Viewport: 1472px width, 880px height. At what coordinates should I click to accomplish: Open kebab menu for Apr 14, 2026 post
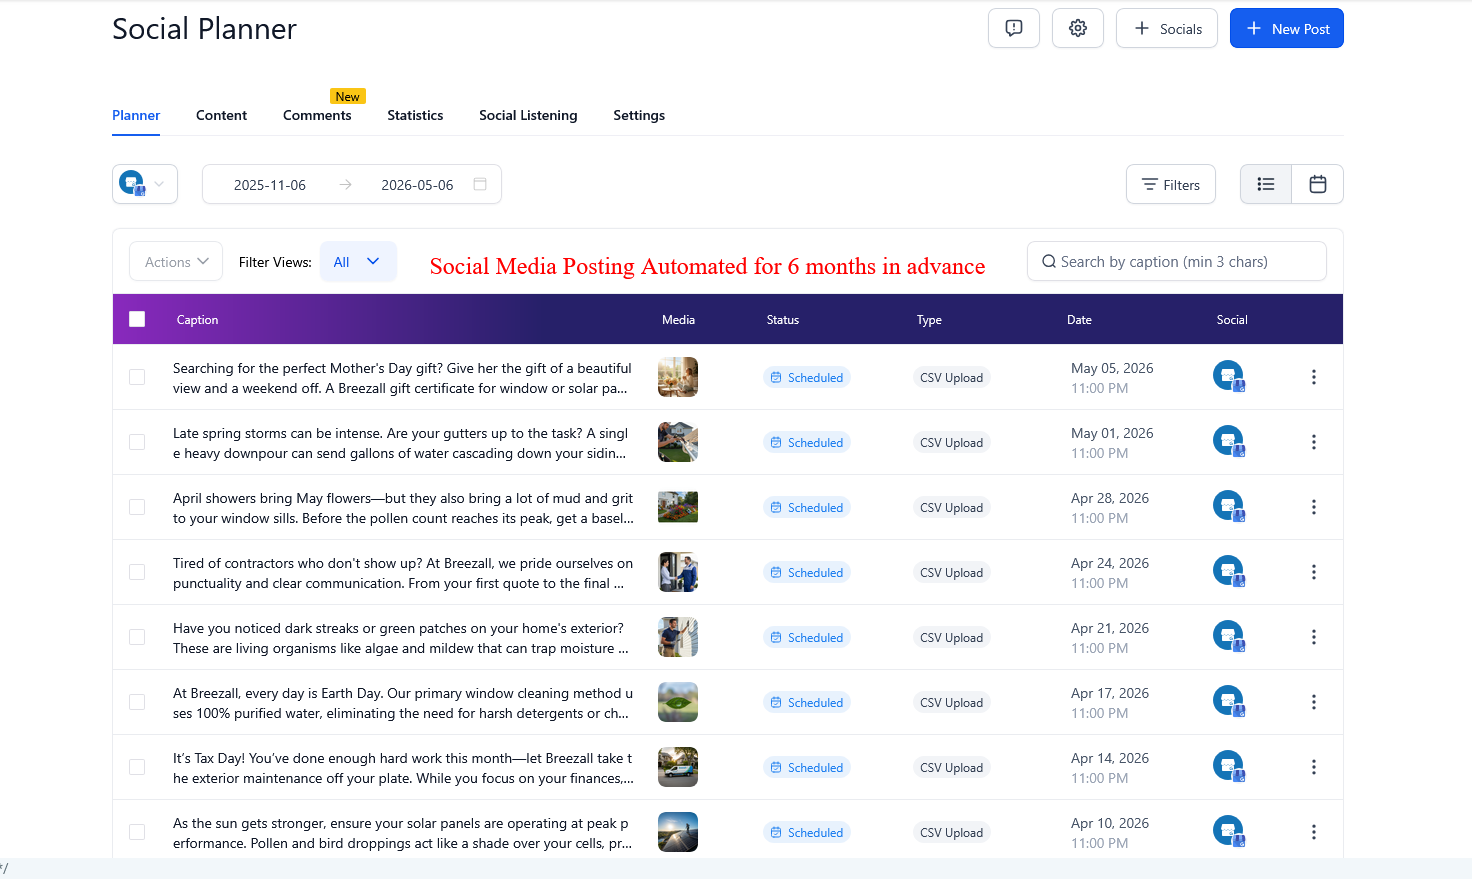1314,767
